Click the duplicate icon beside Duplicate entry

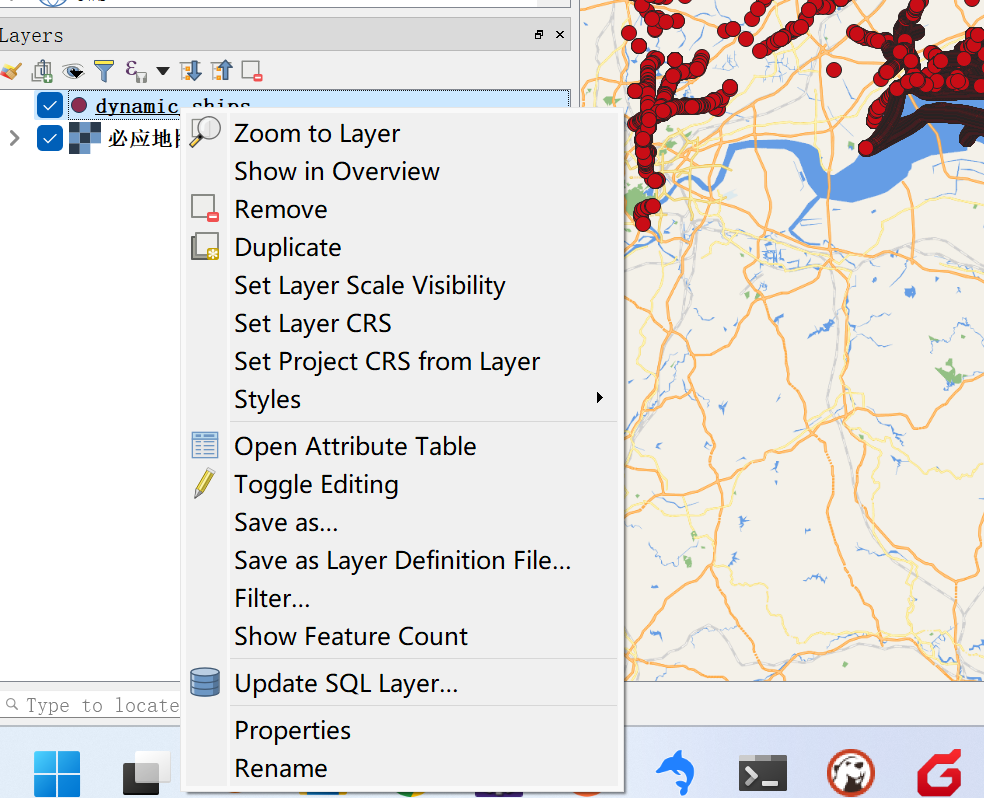[x=205, y=246]
